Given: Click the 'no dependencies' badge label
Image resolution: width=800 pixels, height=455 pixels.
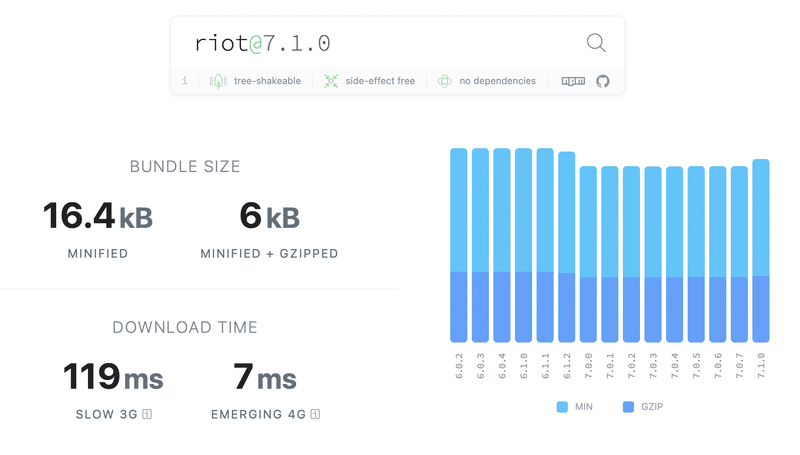Looking at the screenshot, I should pos(497,81).
